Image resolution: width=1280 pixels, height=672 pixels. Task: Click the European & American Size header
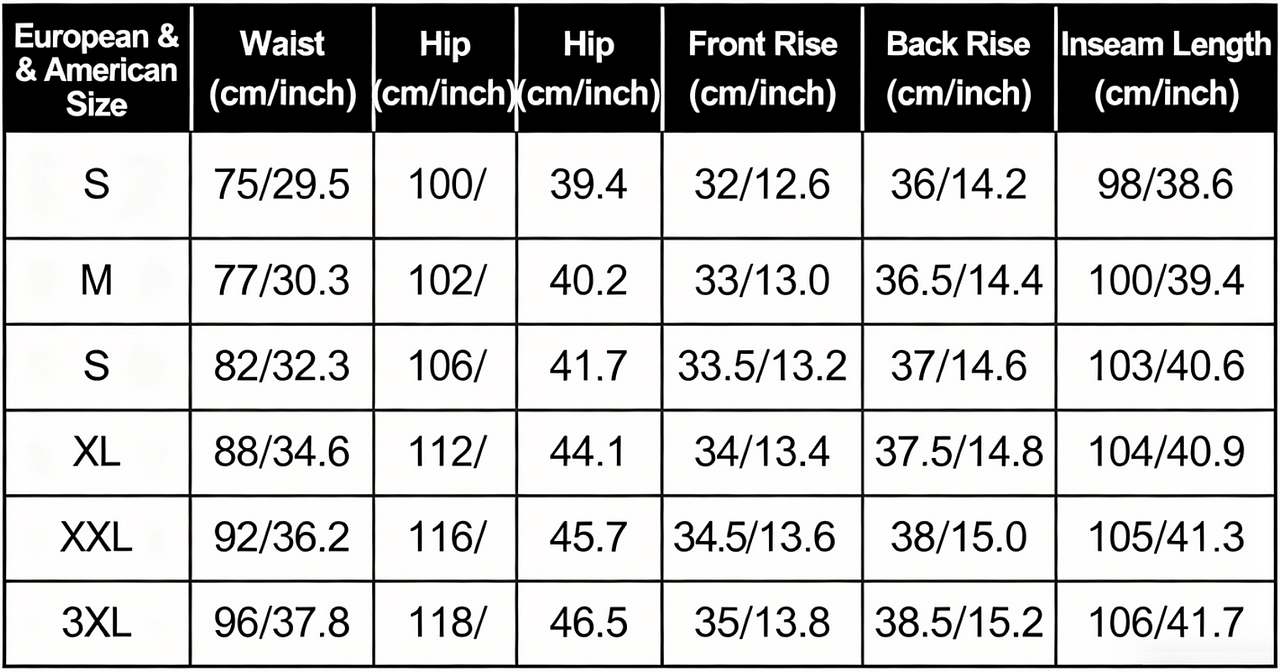point(97,70)
